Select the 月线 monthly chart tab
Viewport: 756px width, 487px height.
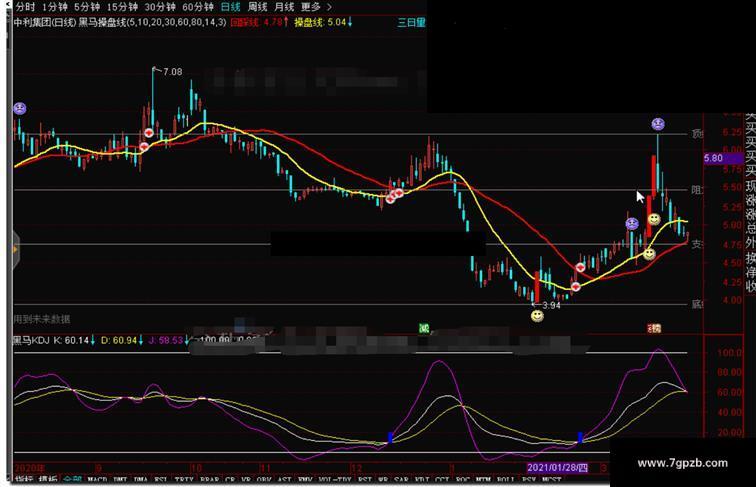(284, 7)
